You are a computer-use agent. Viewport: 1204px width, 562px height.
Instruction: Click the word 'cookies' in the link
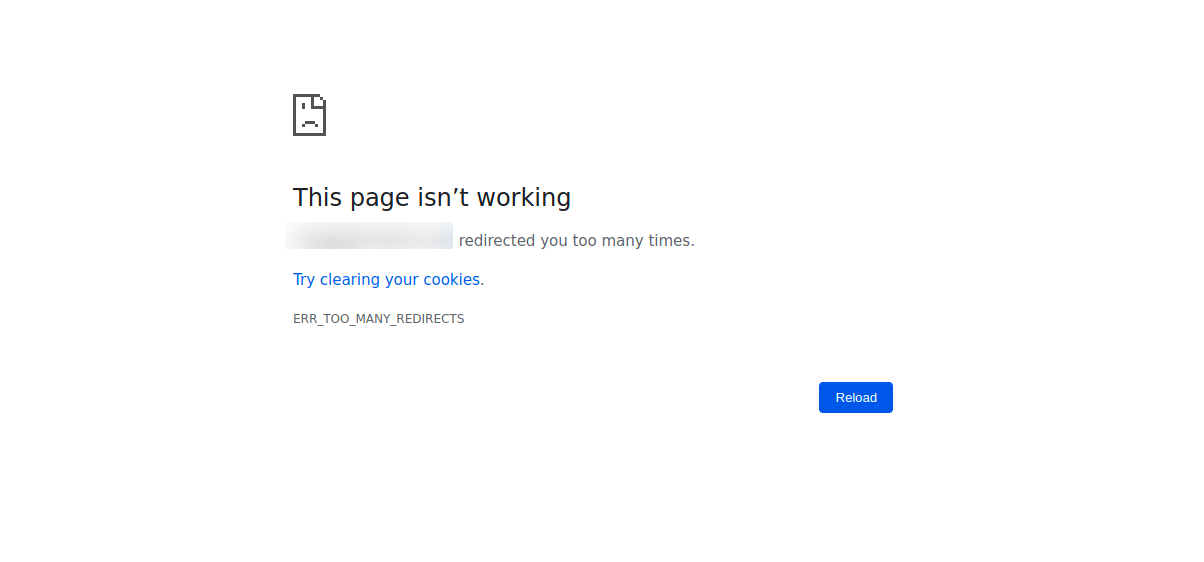tap(452, 280)
